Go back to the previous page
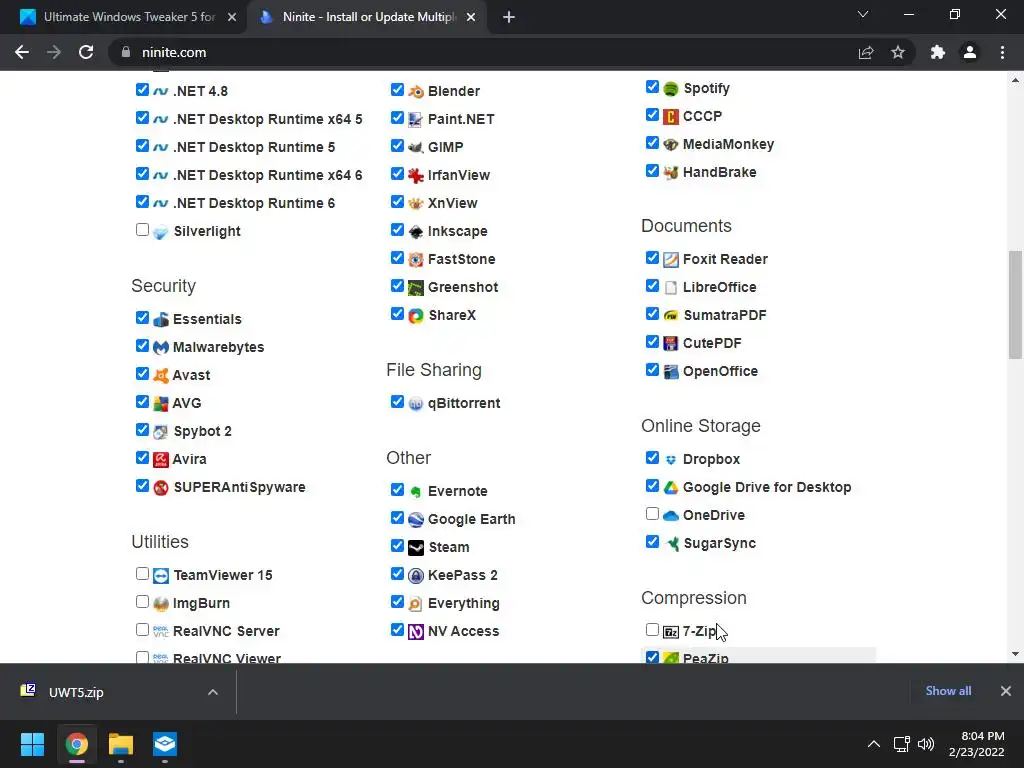 22,52
